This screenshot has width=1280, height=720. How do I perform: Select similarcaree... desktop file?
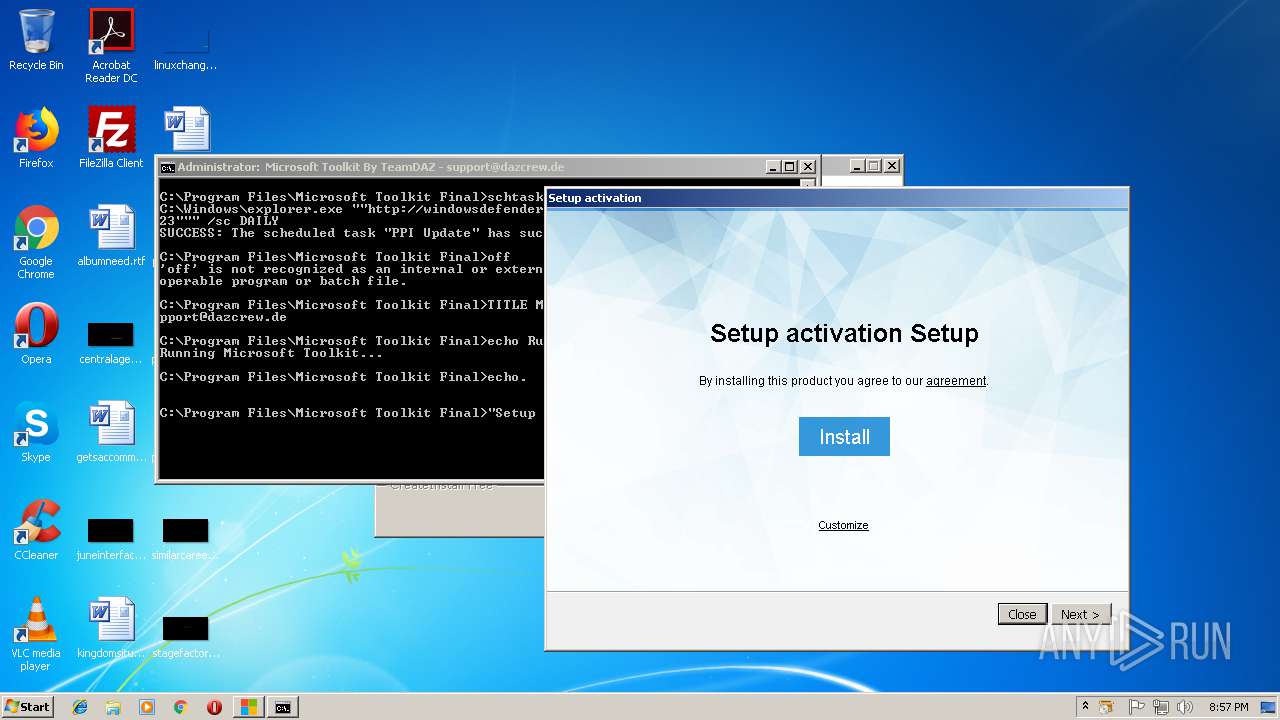pyautogui.click(x=186, y=539)
